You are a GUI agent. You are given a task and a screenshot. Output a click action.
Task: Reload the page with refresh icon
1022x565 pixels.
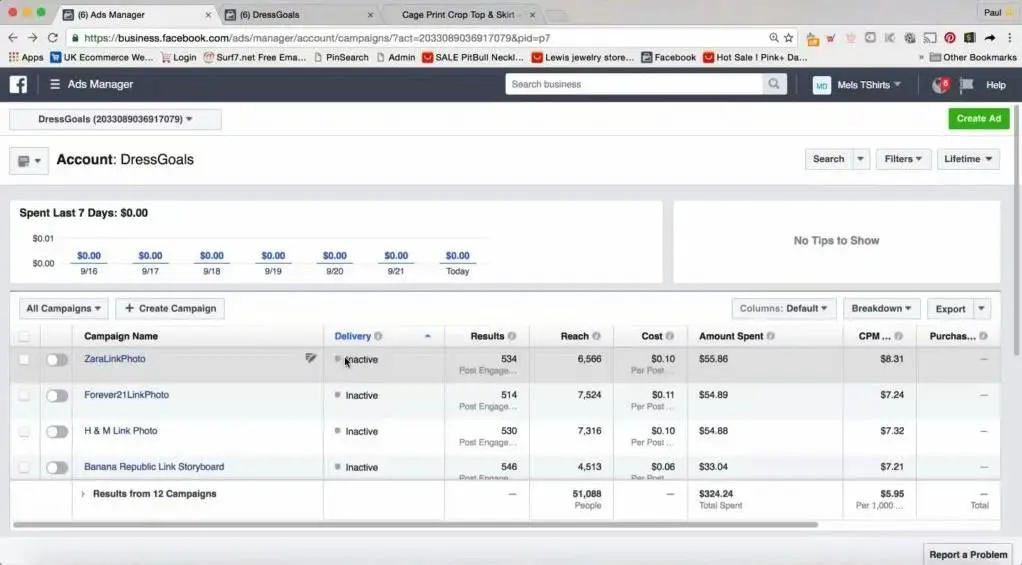click(53, 38)
